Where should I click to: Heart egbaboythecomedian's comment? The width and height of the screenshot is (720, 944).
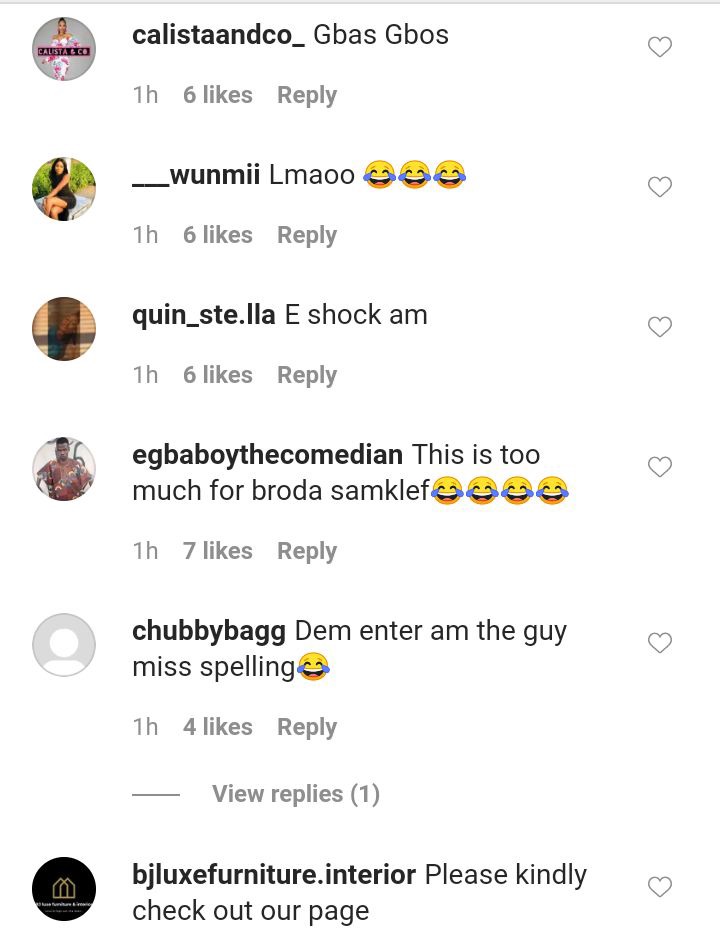pos(659,467)
